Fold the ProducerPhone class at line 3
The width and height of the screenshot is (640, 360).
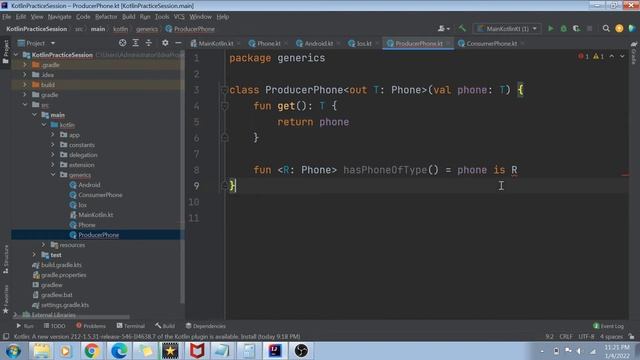(x=224, y=90)
